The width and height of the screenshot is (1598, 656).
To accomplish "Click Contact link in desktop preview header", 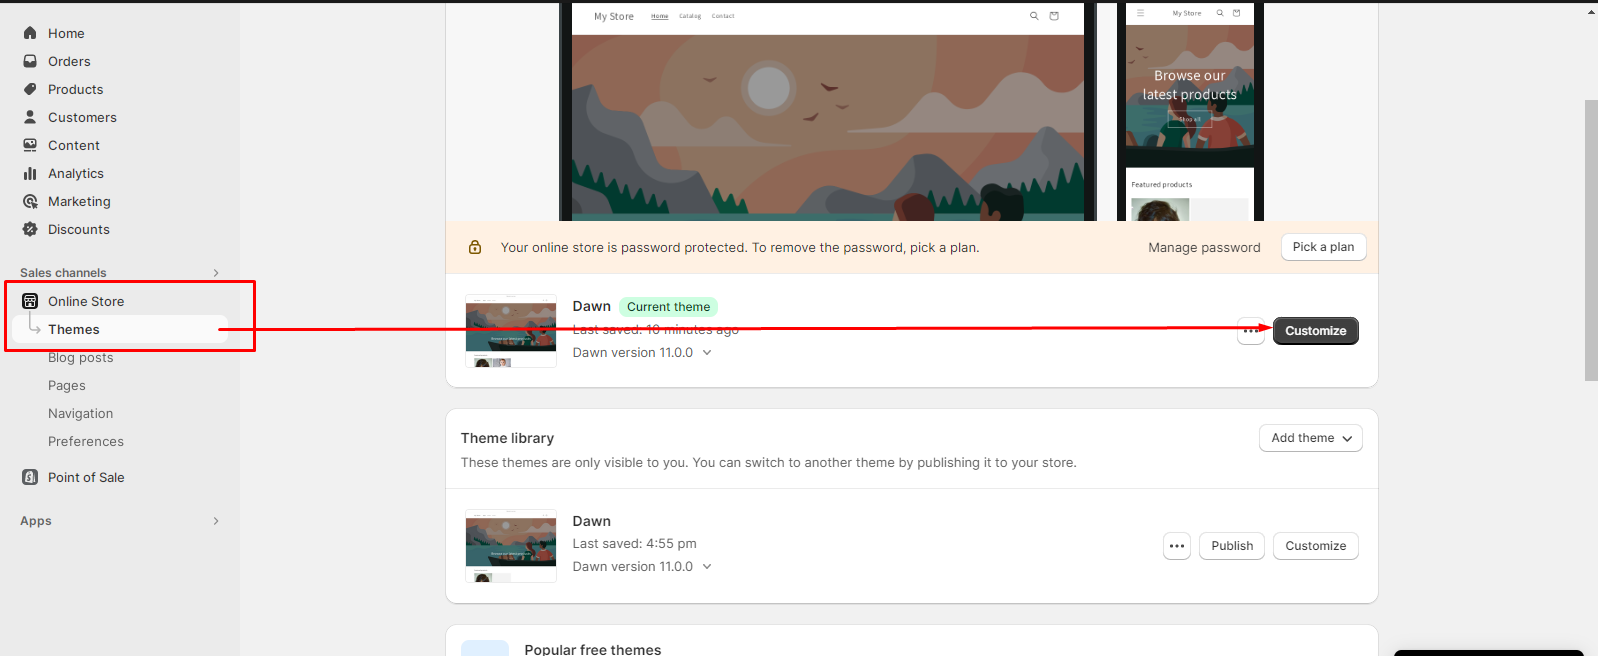I will click(x=723, y=16).
